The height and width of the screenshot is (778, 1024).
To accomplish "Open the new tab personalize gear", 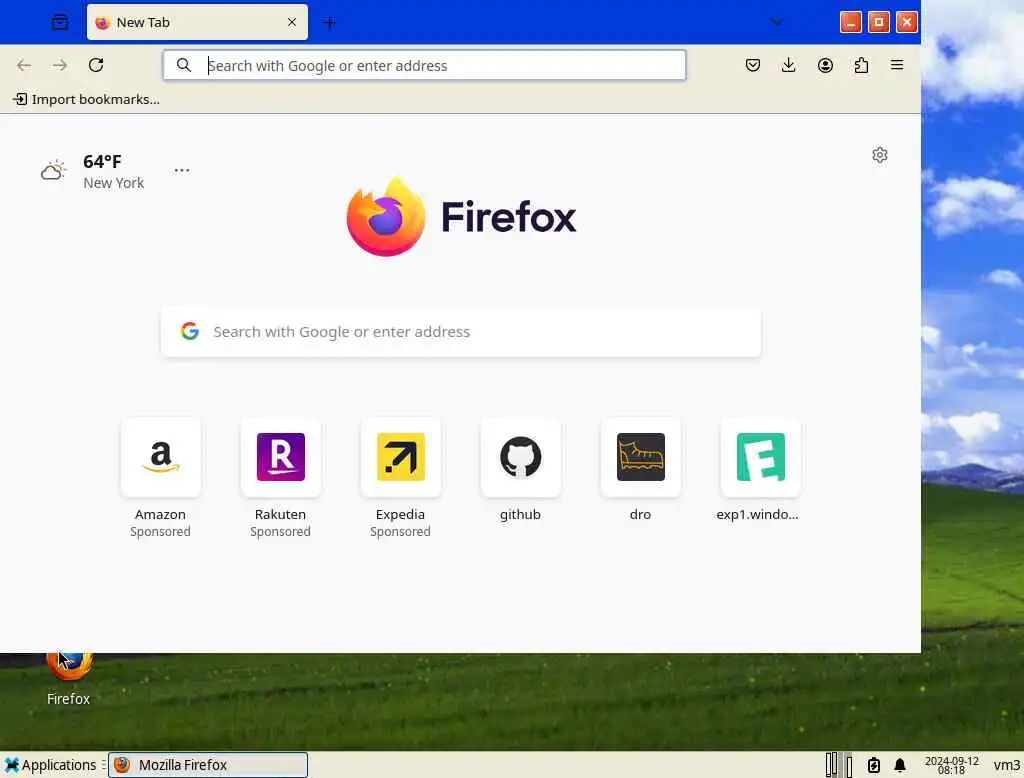I will click(x=880, y=155).
